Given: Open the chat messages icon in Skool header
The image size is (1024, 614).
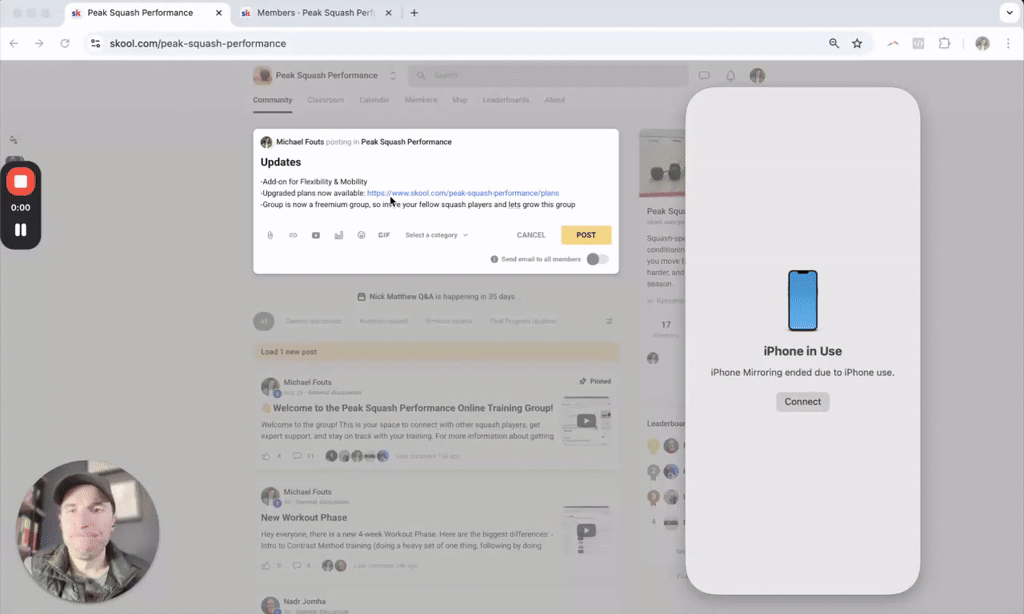Looking at the screenshot, I should point(704,76).
